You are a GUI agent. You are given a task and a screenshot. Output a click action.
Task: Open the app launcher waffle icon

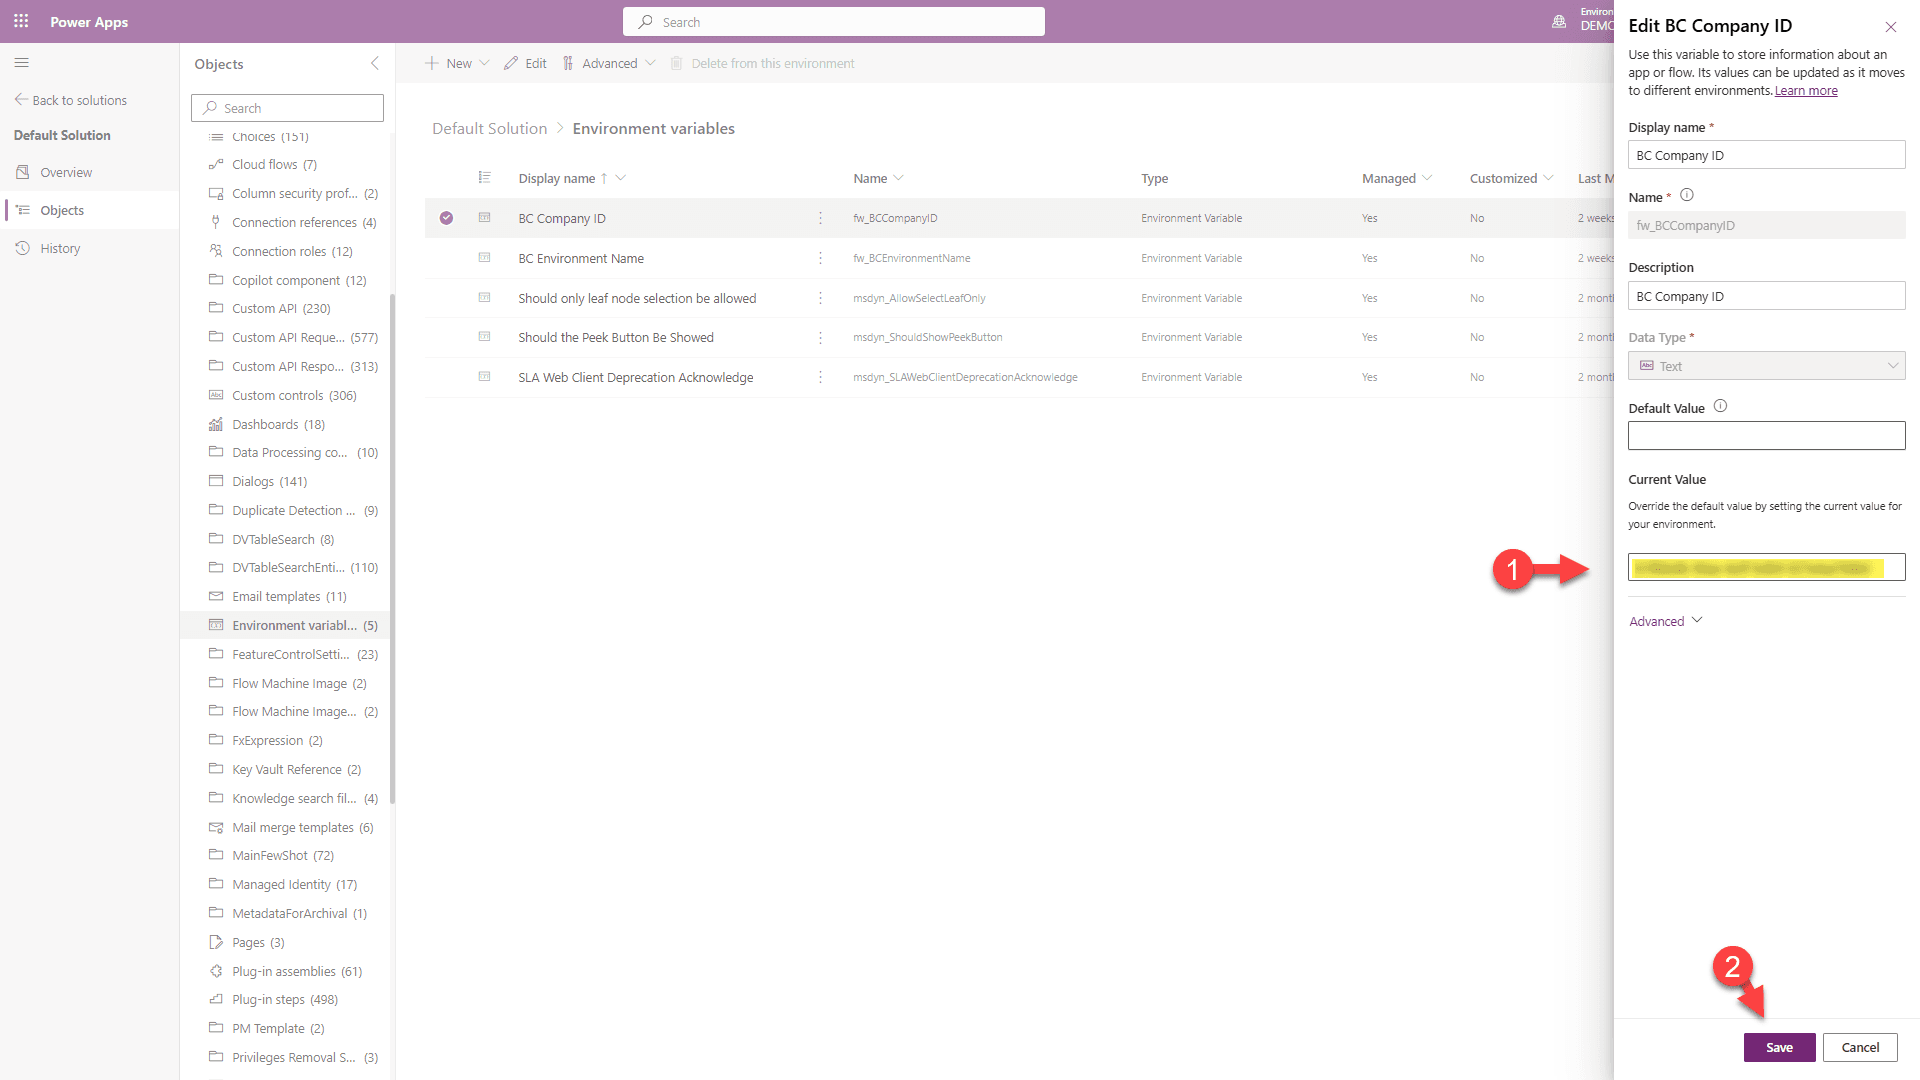[21, 21]
